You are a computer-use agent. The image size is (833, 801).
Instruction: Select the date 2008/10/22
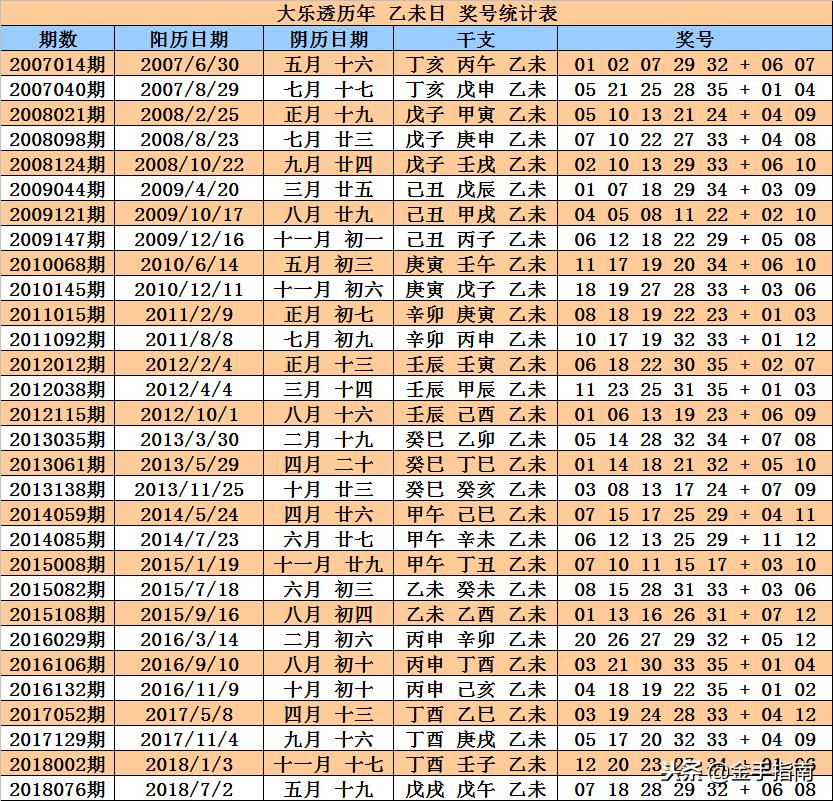189,164
